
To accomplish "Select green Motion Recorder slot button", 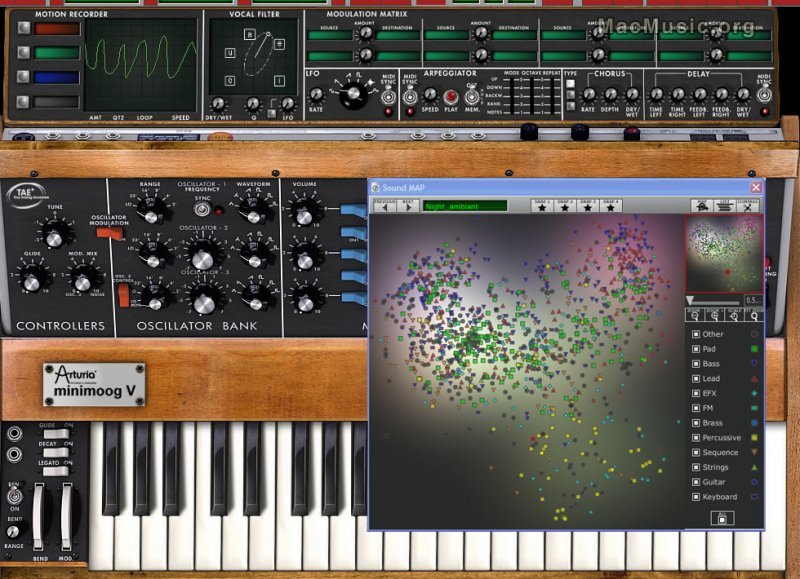I will [23, 52].
